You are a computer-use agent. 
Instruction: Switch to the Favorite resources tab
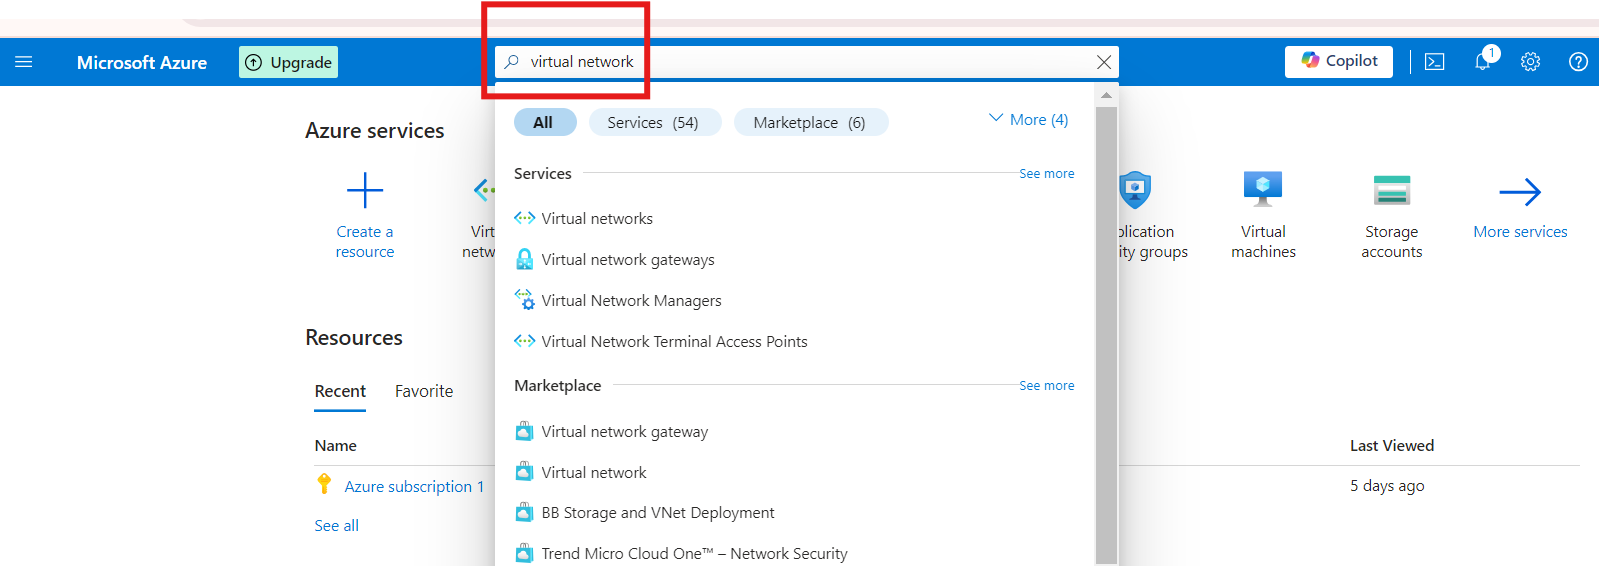(424, 391)
